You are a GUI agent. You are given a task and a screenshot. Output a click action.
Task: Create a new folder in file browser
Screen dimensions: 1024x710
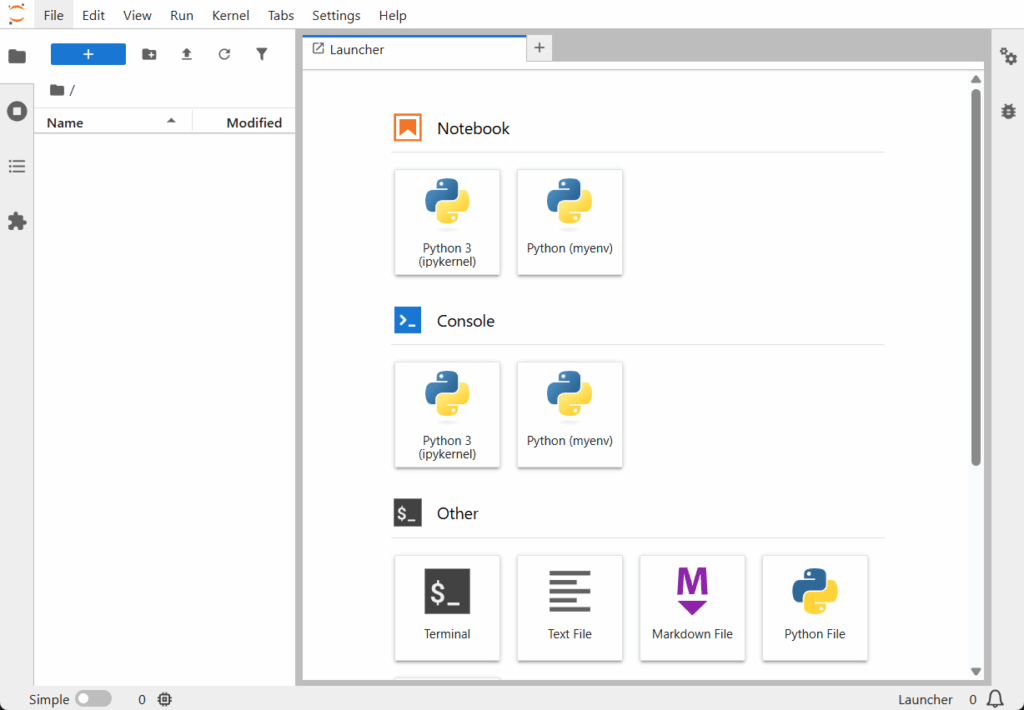pyautogui.click(x=149, y=54)
